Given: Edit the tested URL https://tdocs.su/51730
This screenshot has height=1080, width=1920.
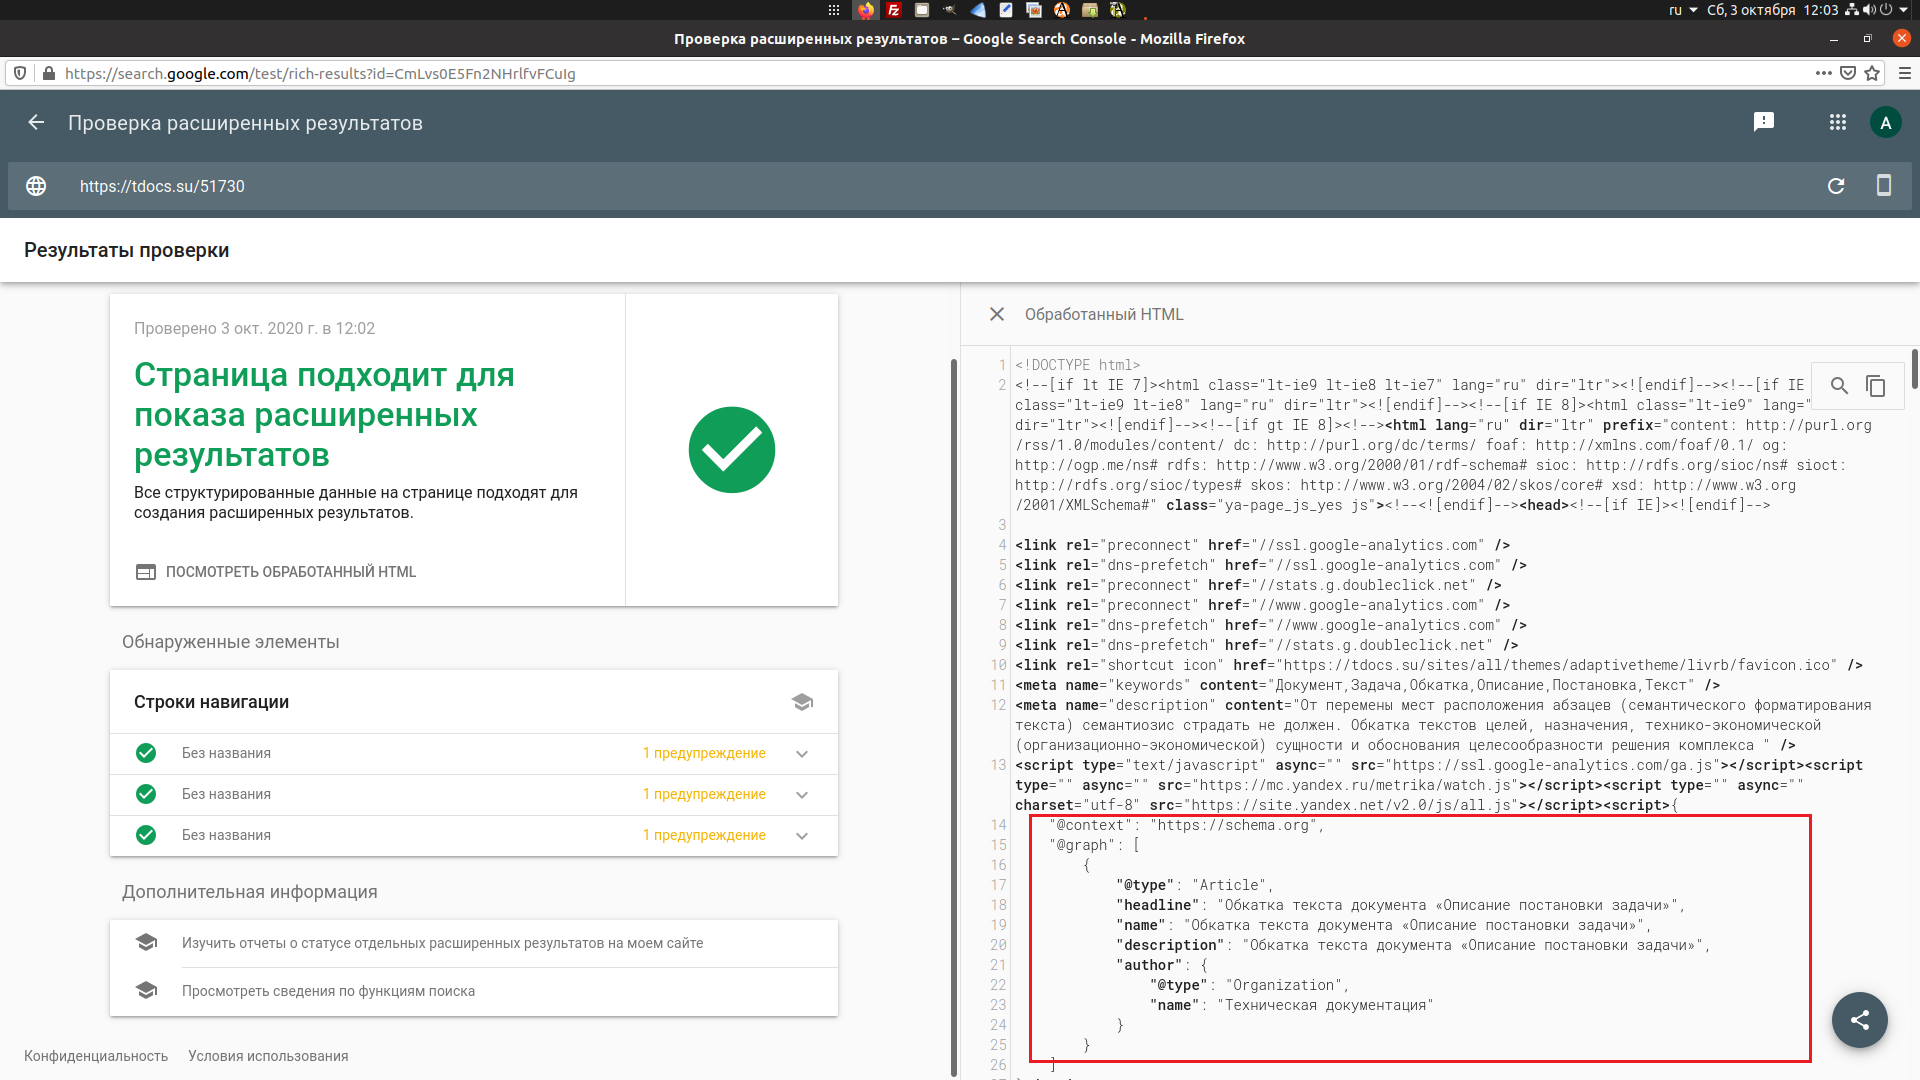Looking at the screenshot, I should [162, 186].
